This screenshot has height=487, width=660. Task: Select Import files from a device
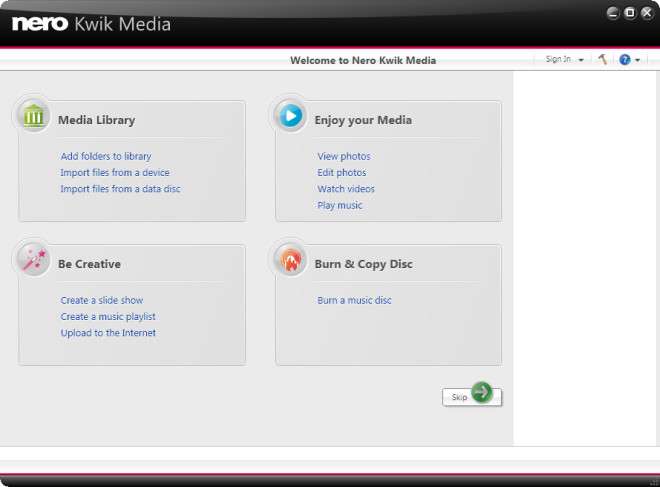[115, 173]
